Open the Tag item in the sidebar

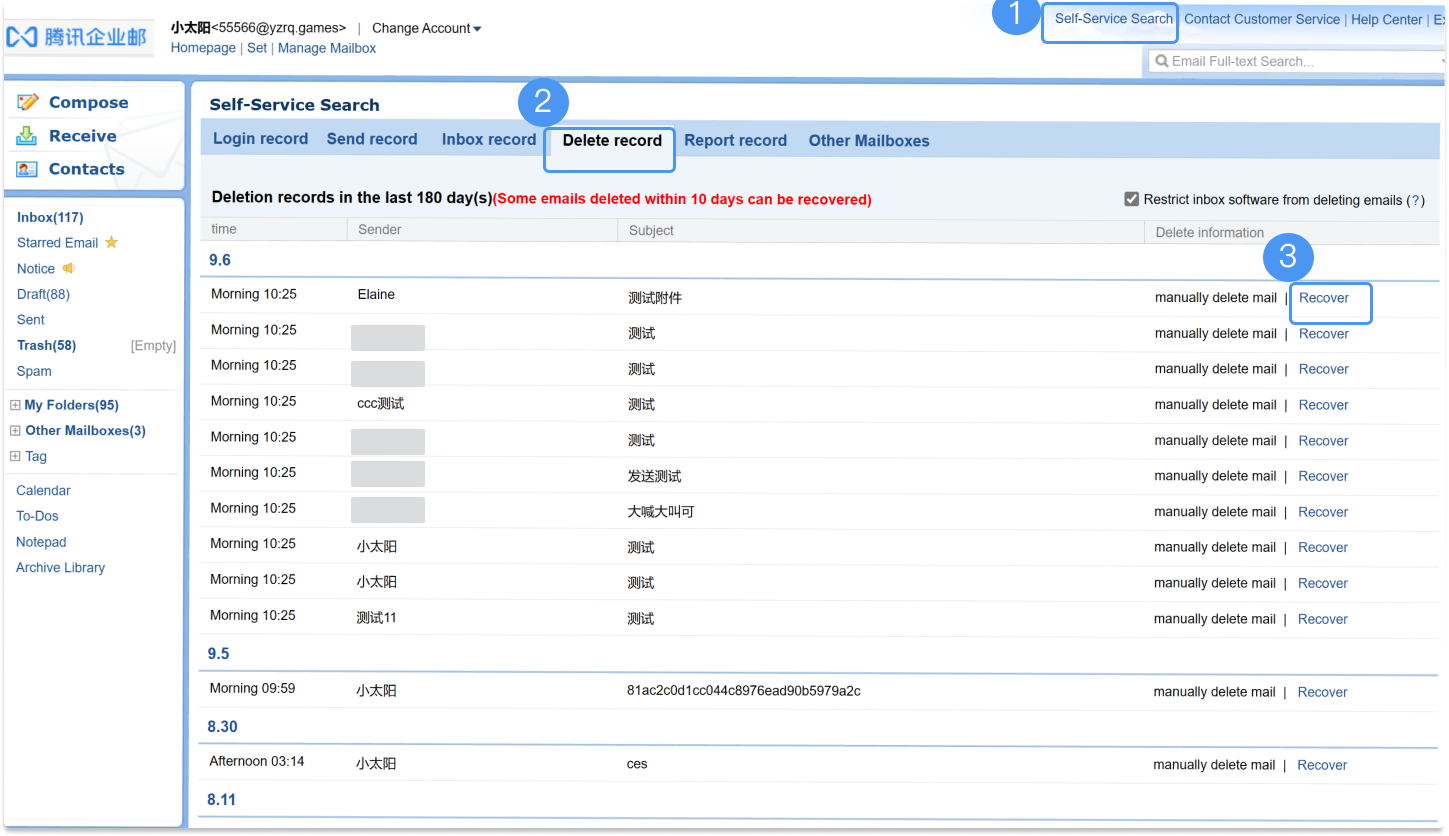(36, 456)
